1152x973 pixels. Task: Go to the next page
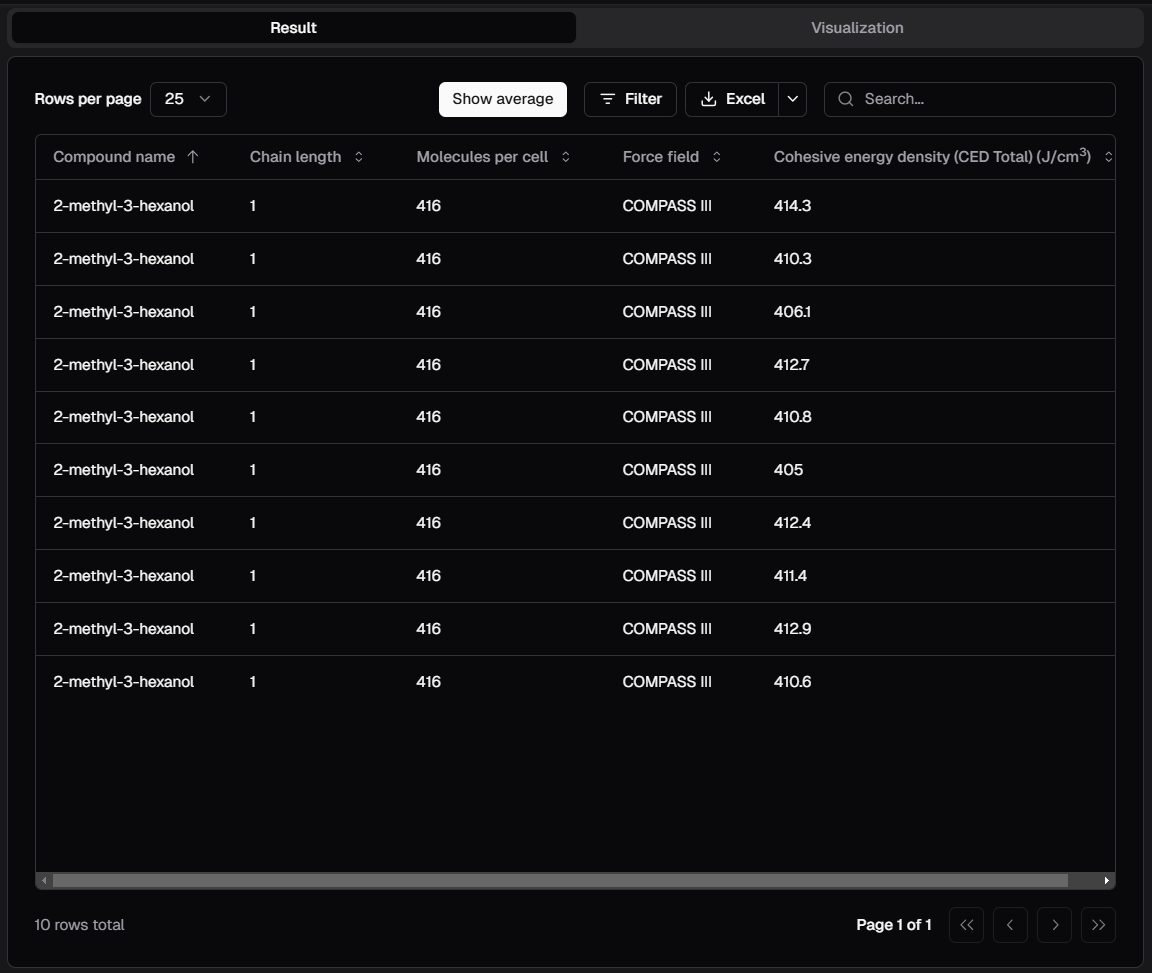point(1054,925)
